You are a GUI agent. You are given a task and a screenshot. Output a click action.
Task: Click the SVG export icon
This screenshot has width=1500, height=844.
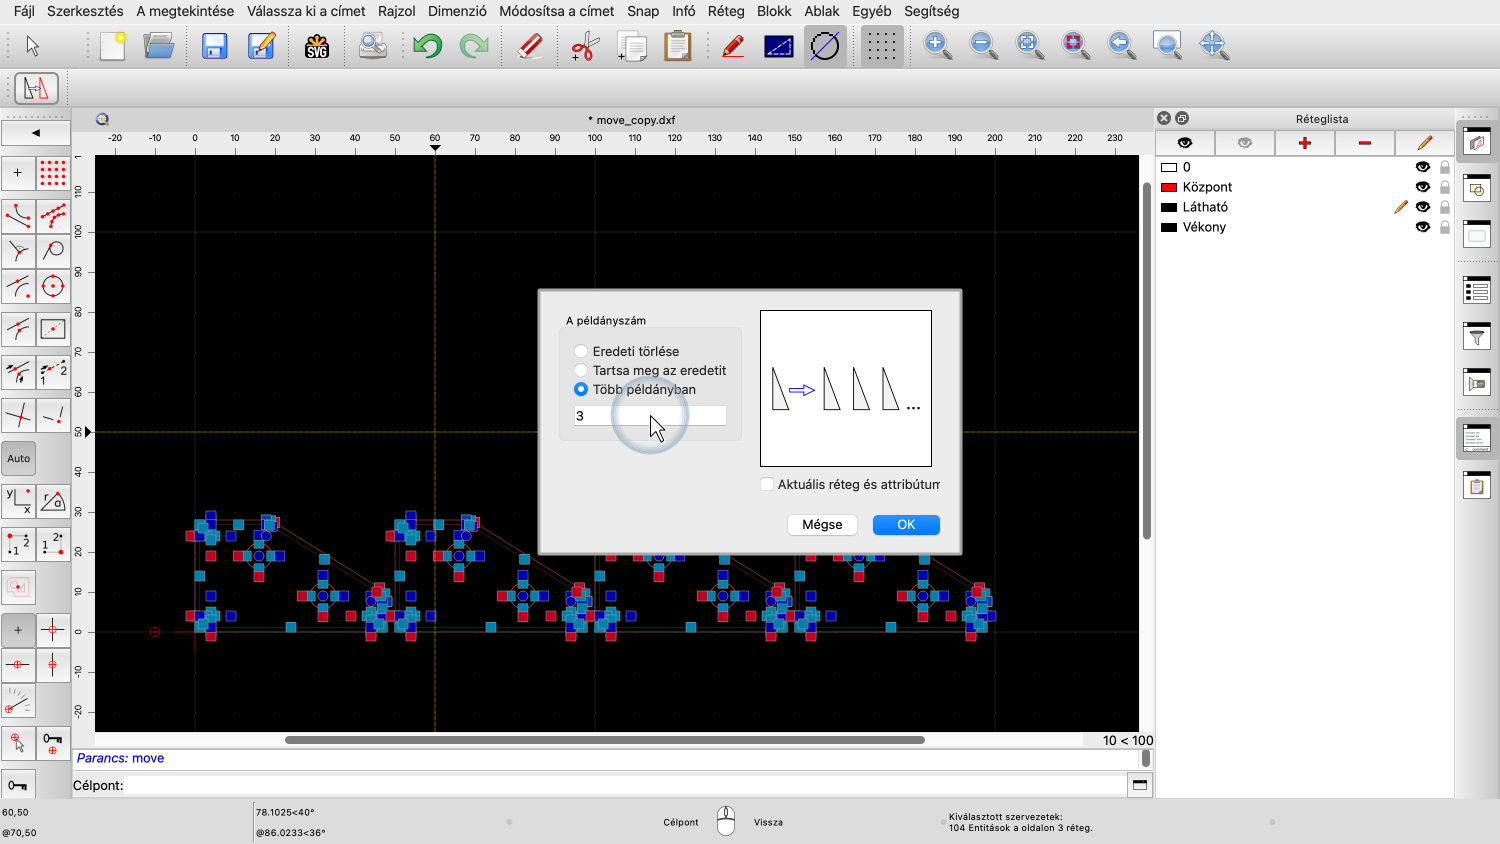(x=317, y=46)
